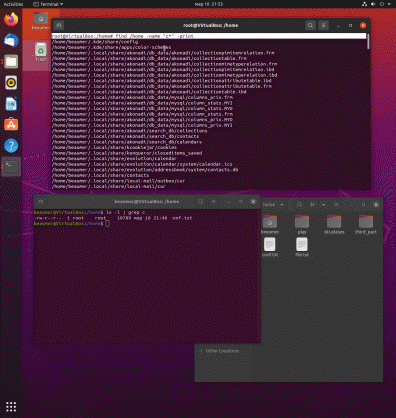This screenshot has height=418, width=396.
Task: Open a new tab in the root terminal
Action: coord(59,25)
